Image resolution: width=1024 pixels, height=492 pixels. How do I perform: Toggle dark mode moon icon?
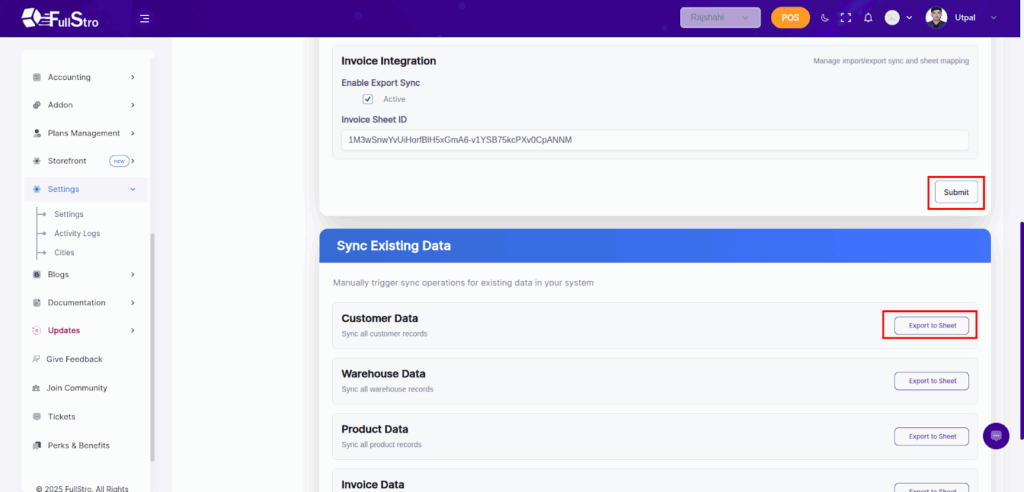point(825,18)
